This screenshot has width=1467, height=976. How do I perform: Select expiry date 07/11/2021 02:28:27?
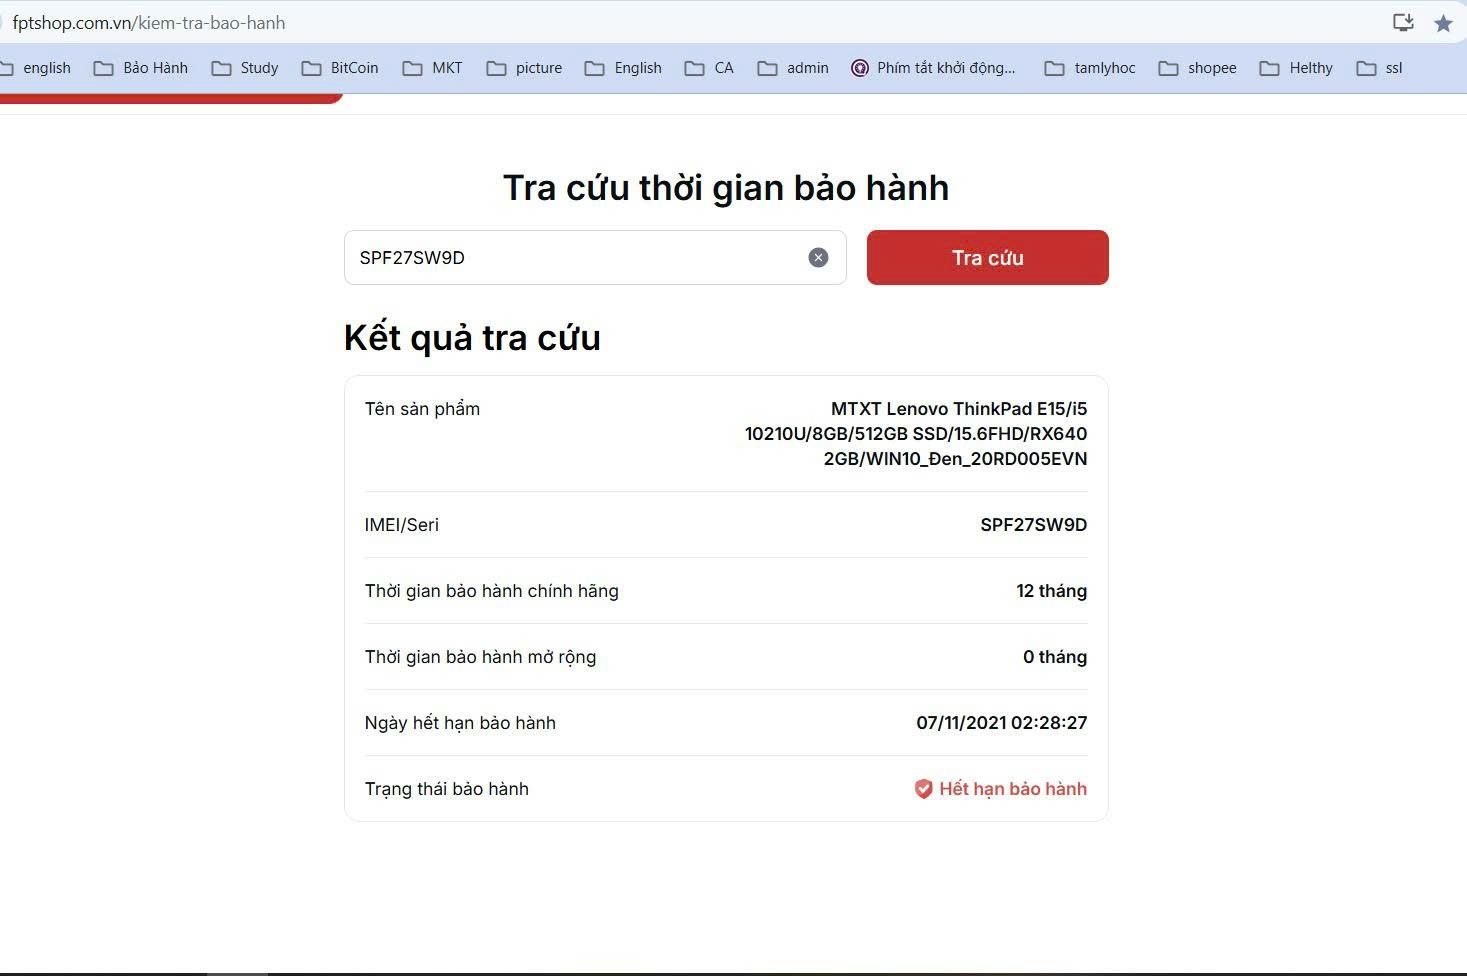click(x=1002, y=723)
